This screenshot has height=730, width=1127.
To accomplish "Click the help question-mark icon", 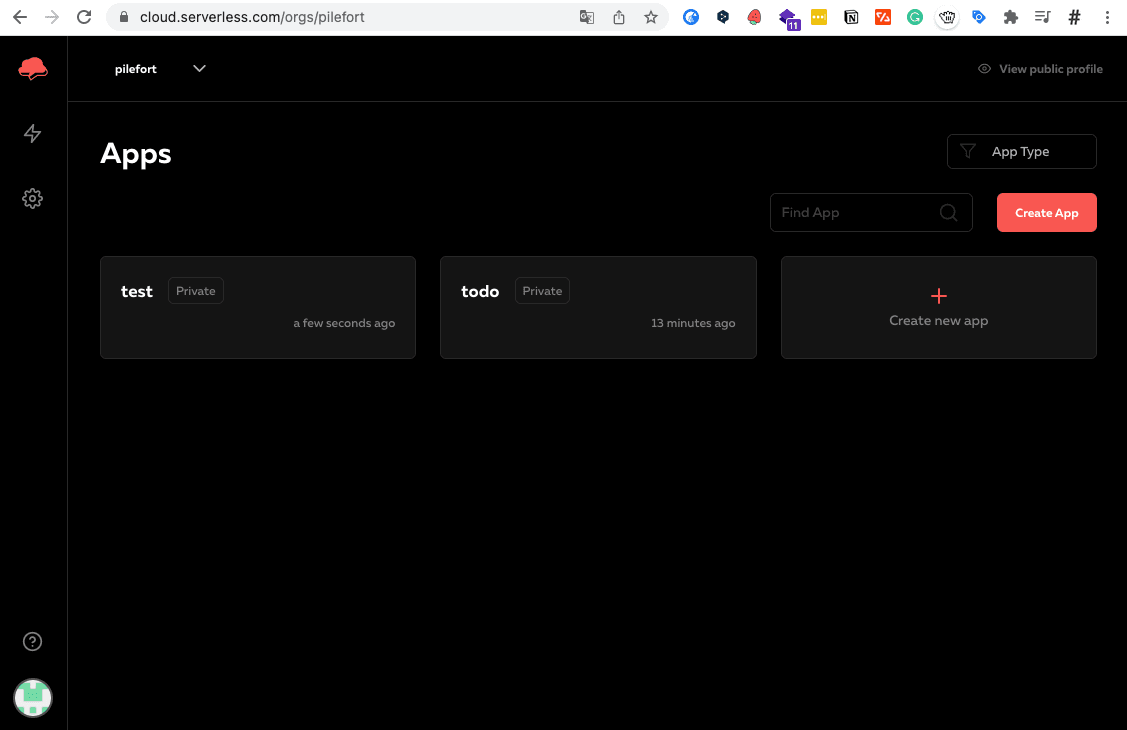I will pos(32,641).
